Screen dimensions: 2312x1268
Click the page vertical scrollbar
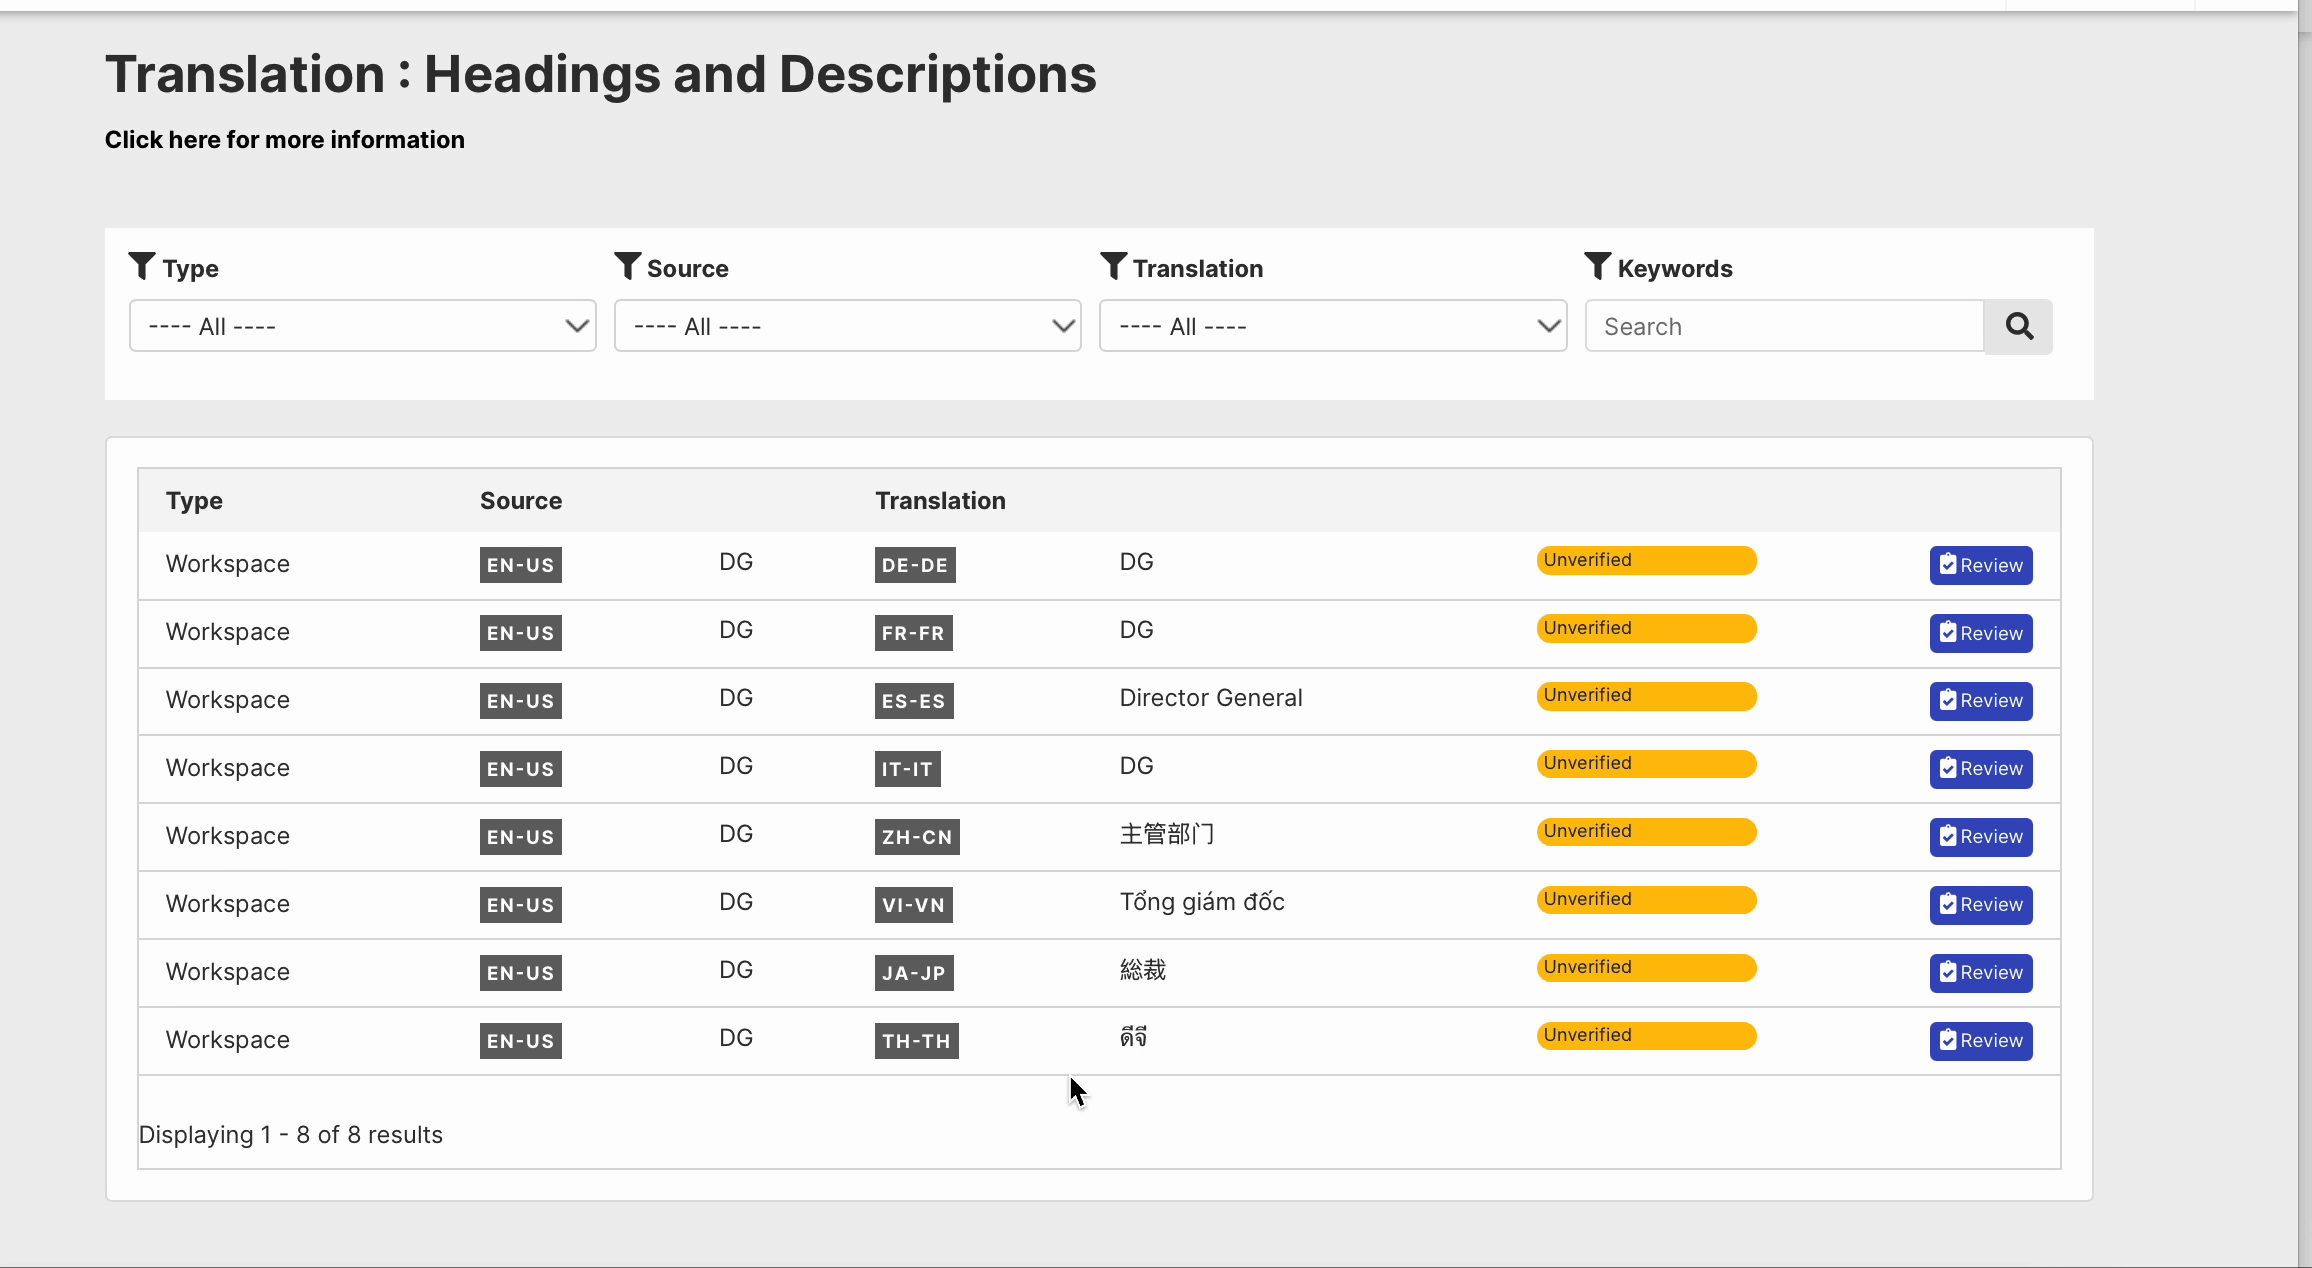click(x=2305, y=634)
